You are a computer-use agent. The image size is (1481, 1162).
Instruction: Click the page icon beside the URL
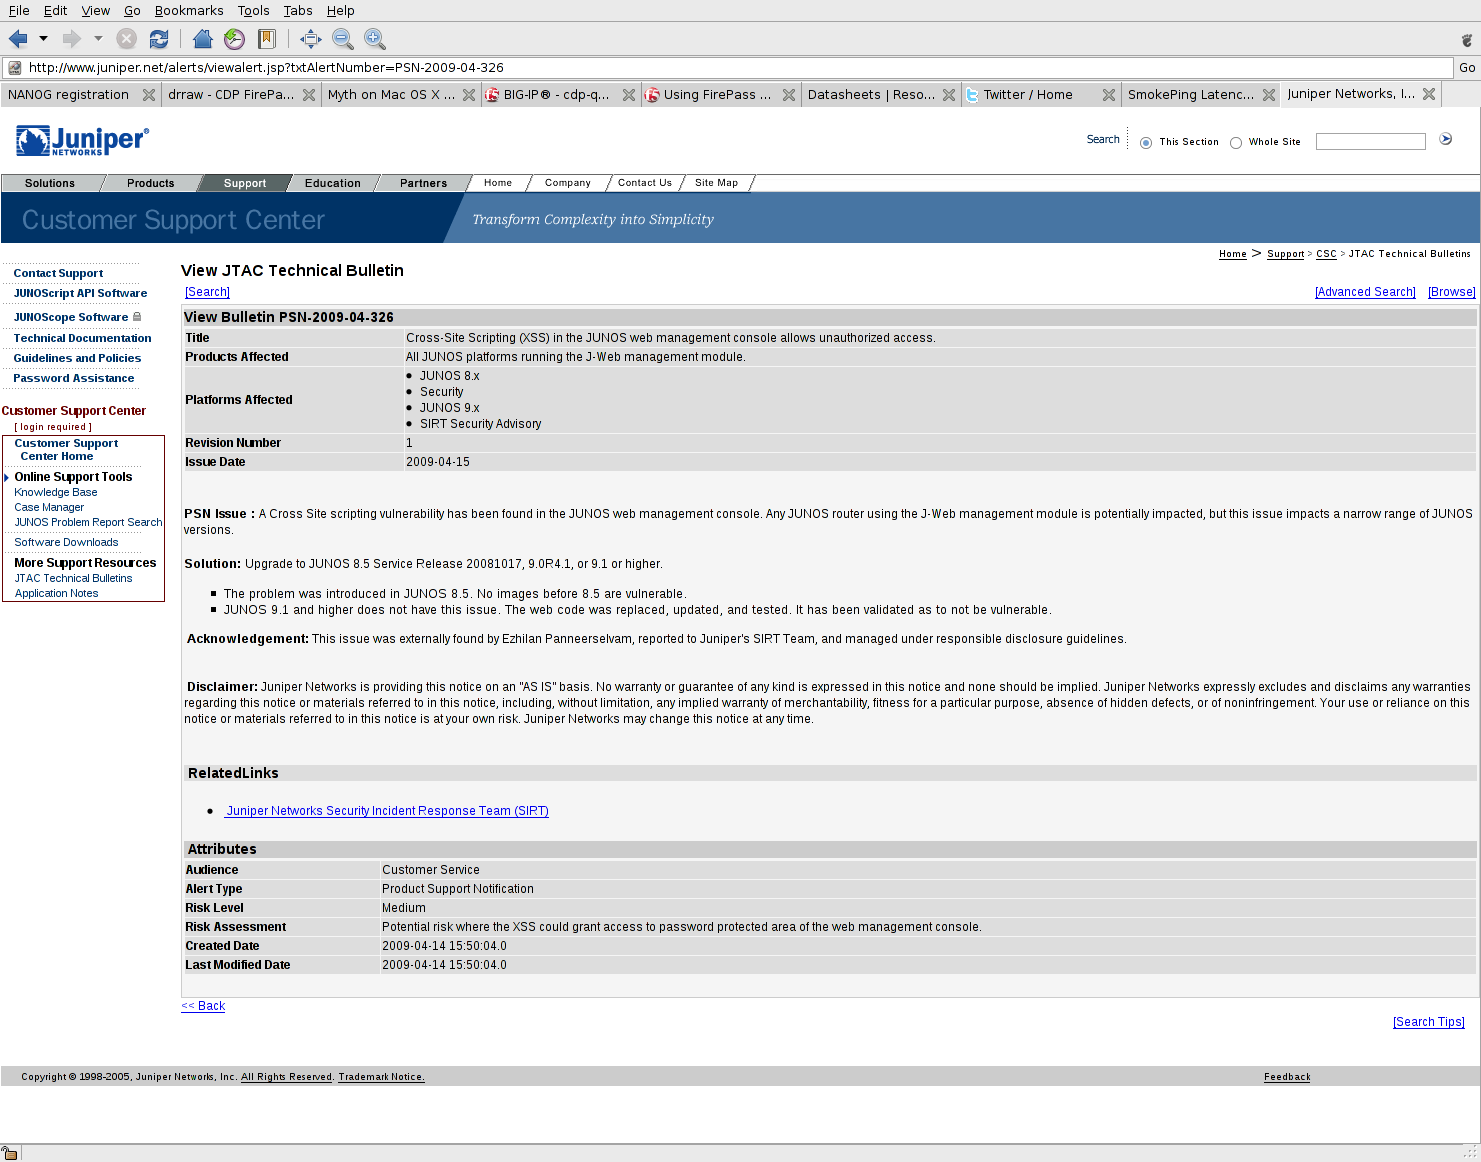point(14,68)
